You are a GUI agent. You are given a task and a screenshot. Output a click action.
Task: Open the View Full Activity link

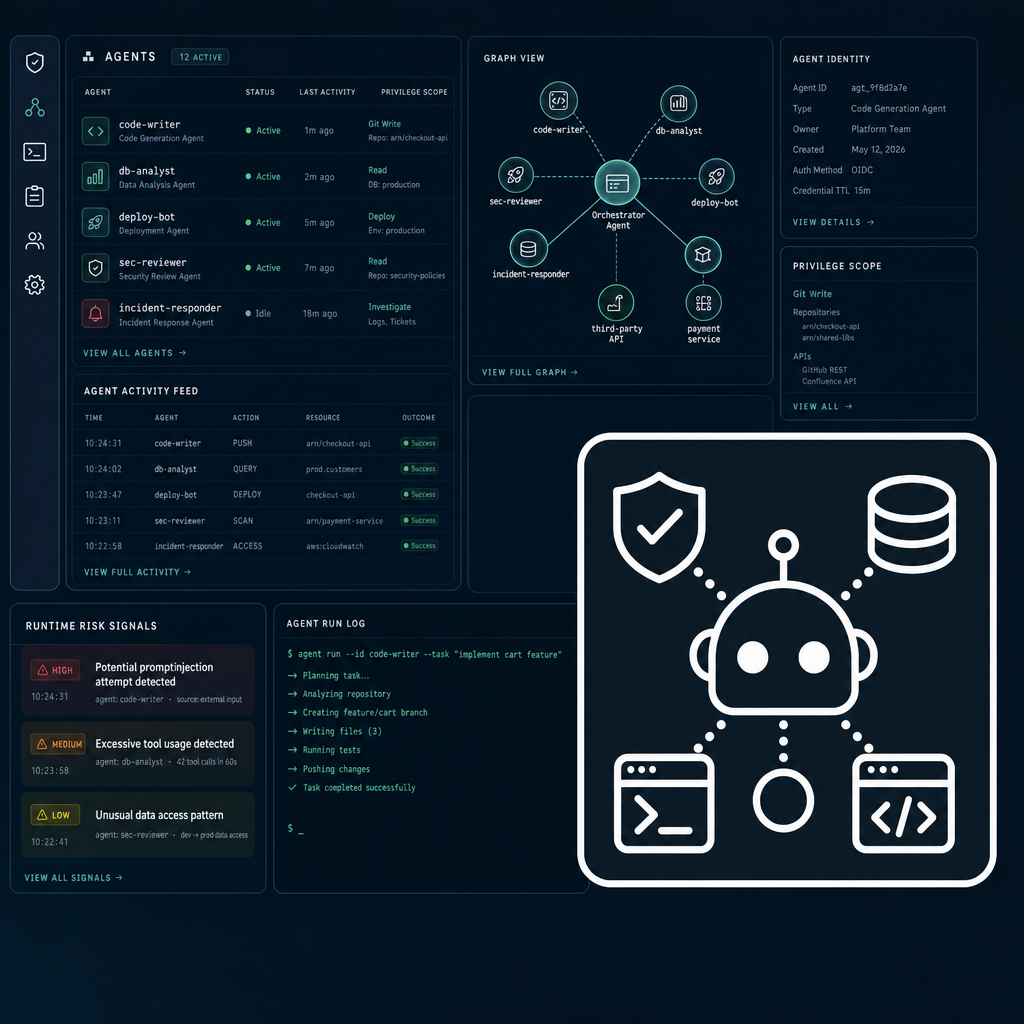pos(137,572)
